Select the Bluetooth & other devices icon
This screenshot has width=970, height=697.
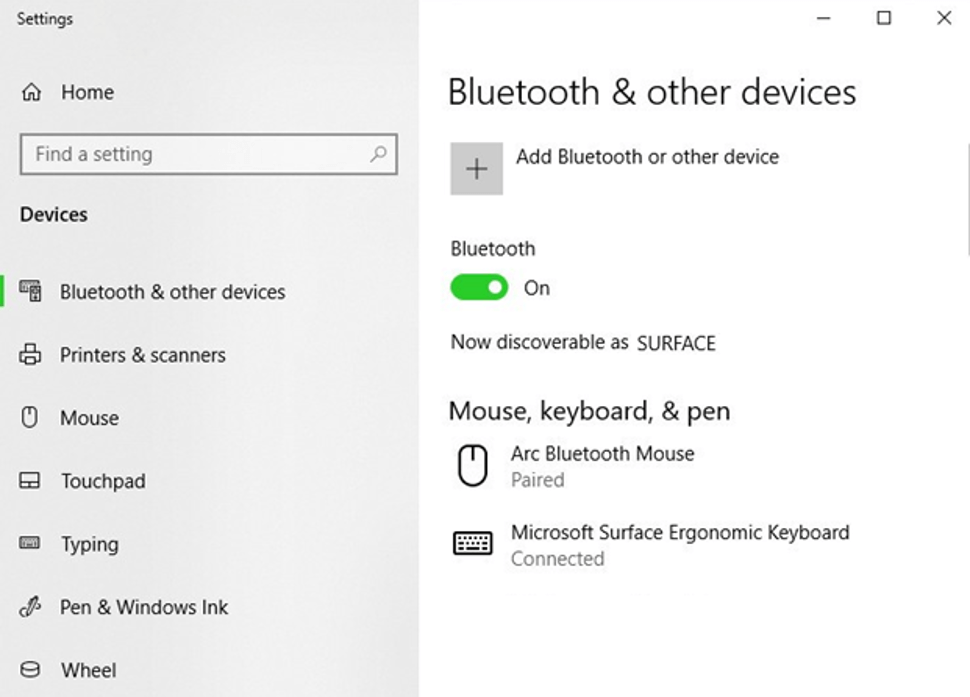coord(32,291)
